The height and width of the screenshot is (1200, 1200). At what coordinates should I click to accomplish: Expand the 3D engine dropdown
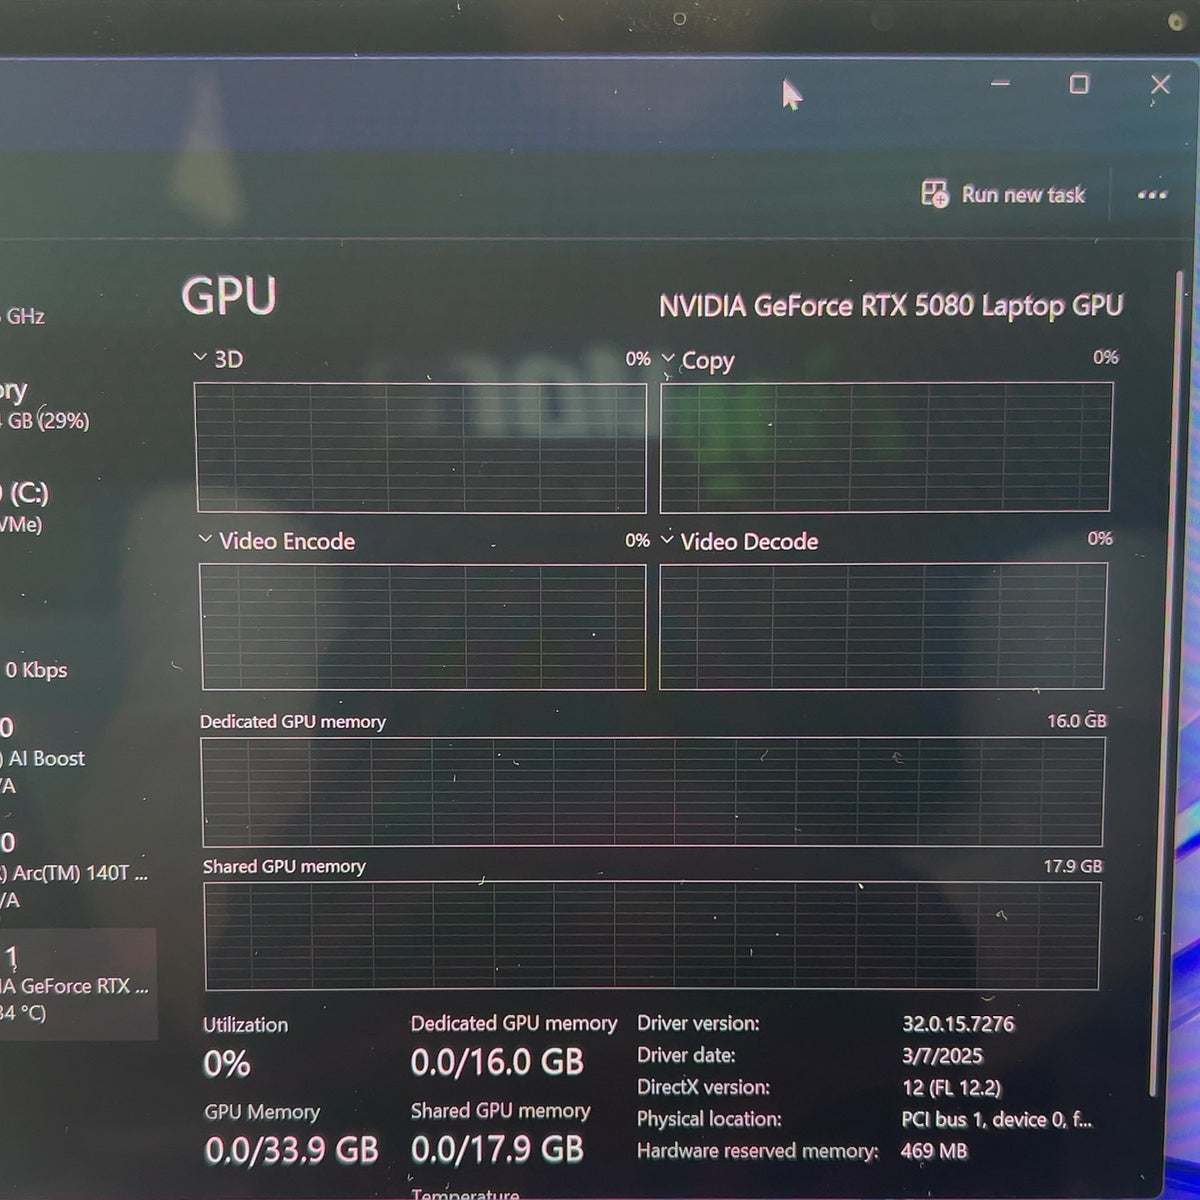[200, 358]
